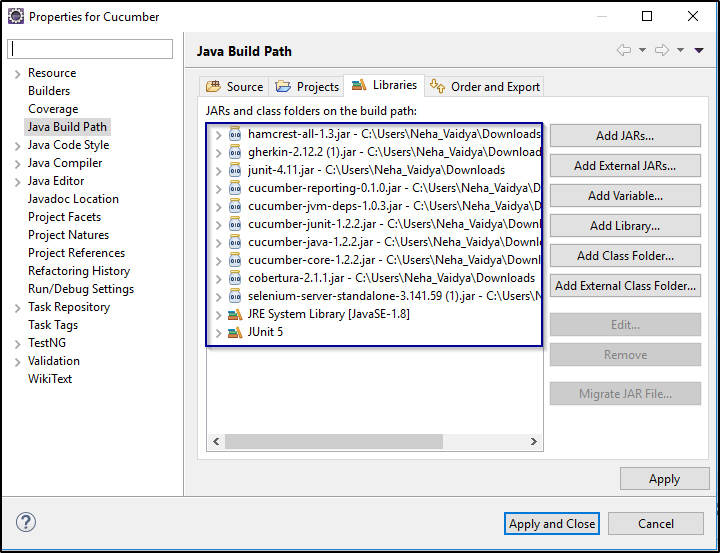
Task: Select Task Tags tree item
Action: (x=53, y=325)
